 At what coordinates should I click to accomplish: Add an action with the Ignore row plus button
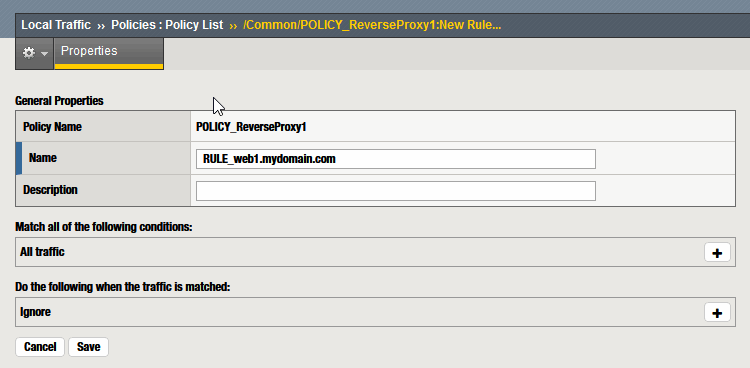pyautogui.click(x=717, y=312)
